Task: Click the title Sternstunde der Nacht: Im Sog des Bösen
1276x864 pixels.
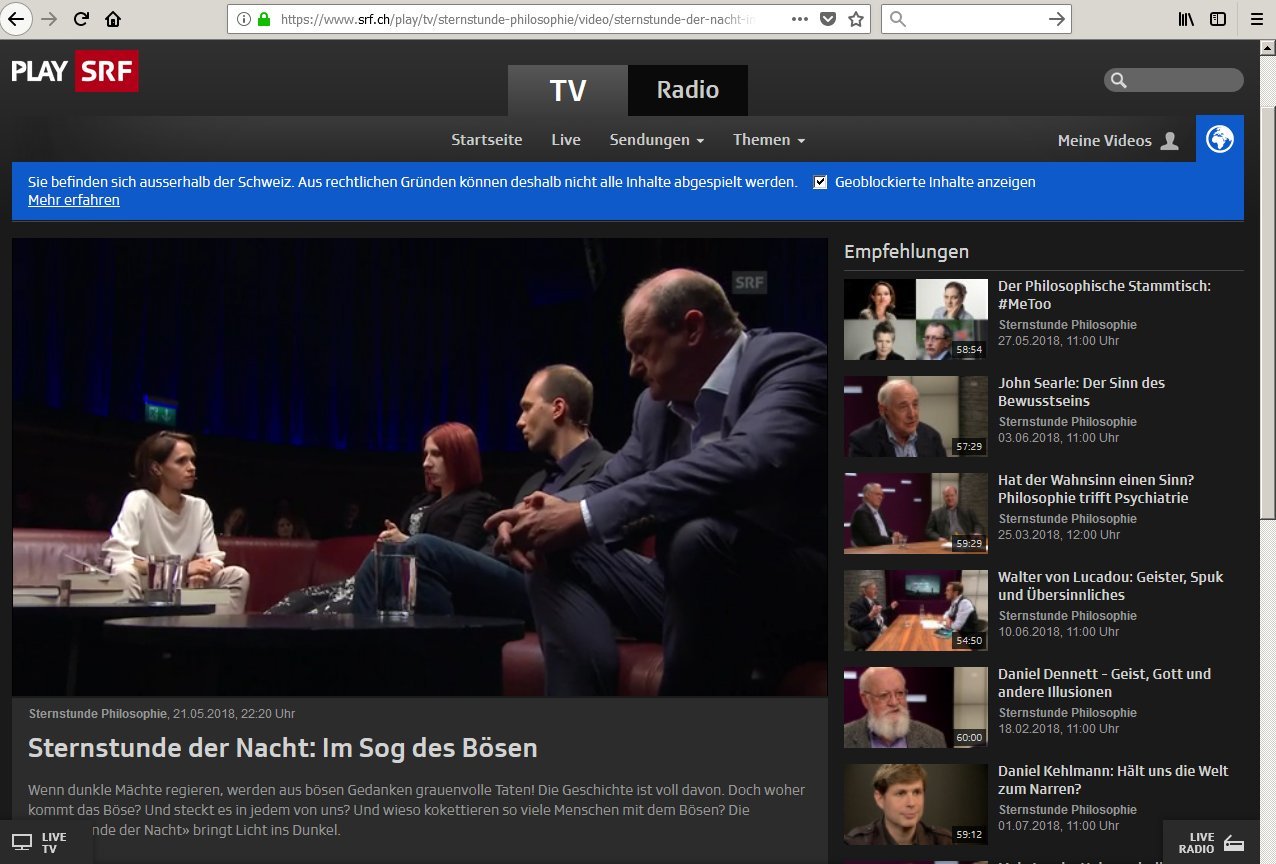Action: click(x=283, y=748)
